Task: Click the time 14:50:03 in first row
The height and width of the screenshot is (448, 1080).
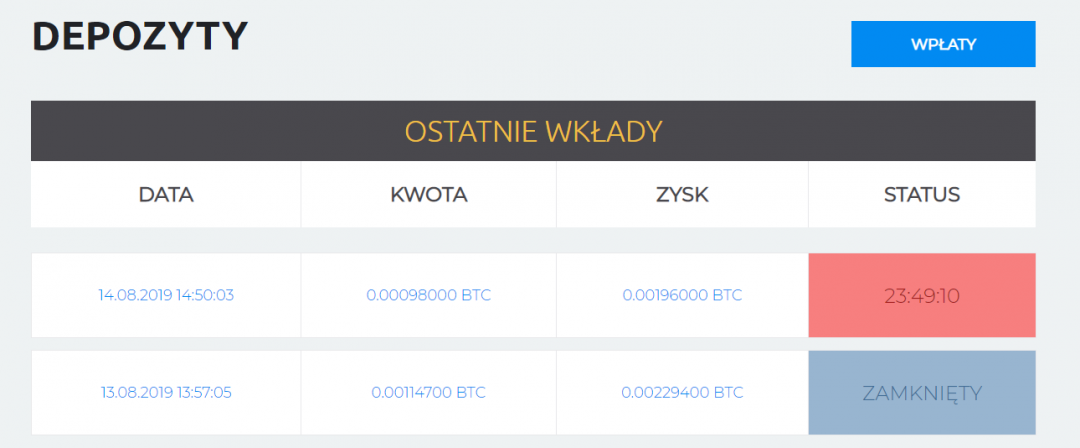Action: click(x=205, y=295)
